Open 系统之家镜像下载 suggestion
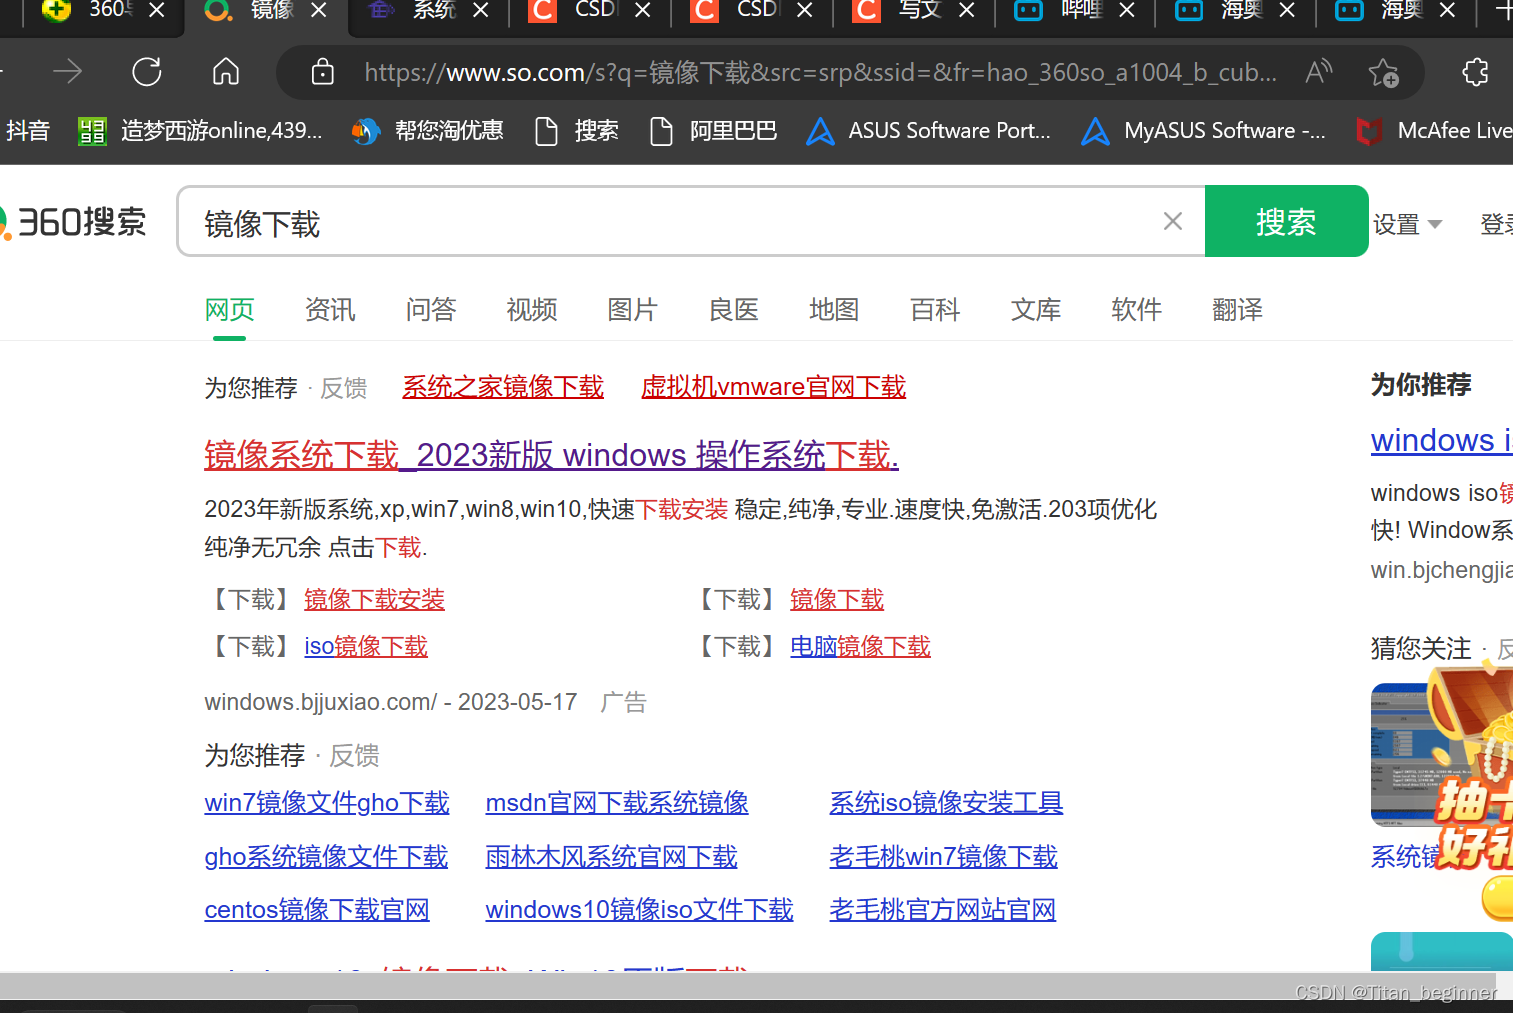This screenshot has width=1513, height=1013. pyautogui.click(x=503, y=387)
